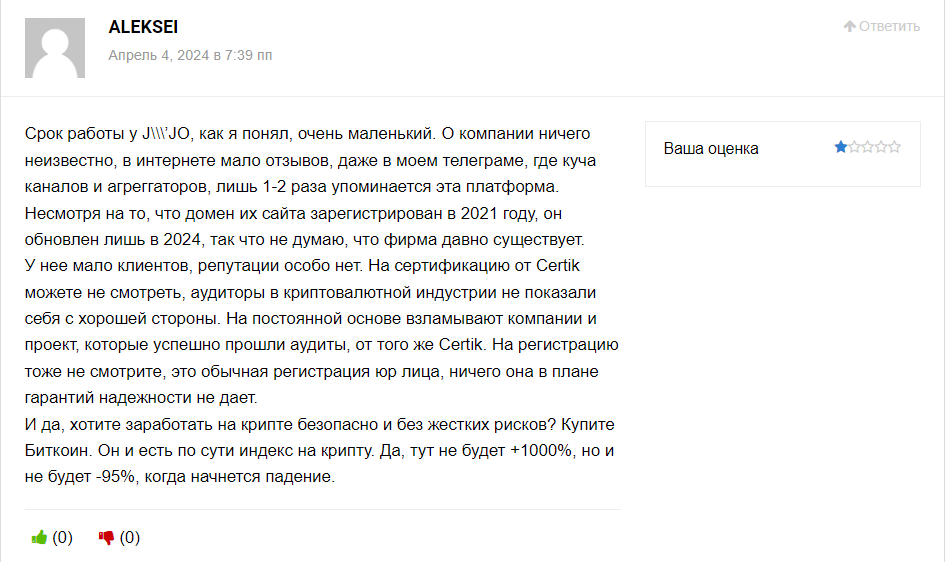946x562 pixels.
Task: Click the dislike counter next to thumbs down
Action: coord(130,537)
